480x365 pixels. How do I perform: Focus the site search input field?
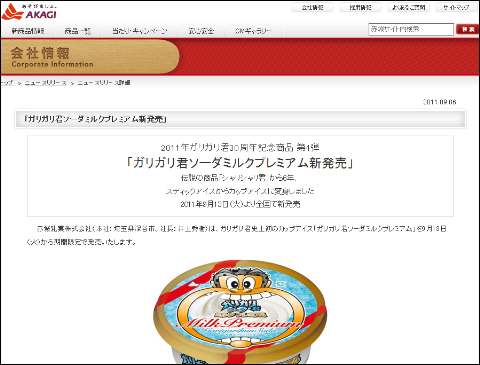[x=411, y=29]
